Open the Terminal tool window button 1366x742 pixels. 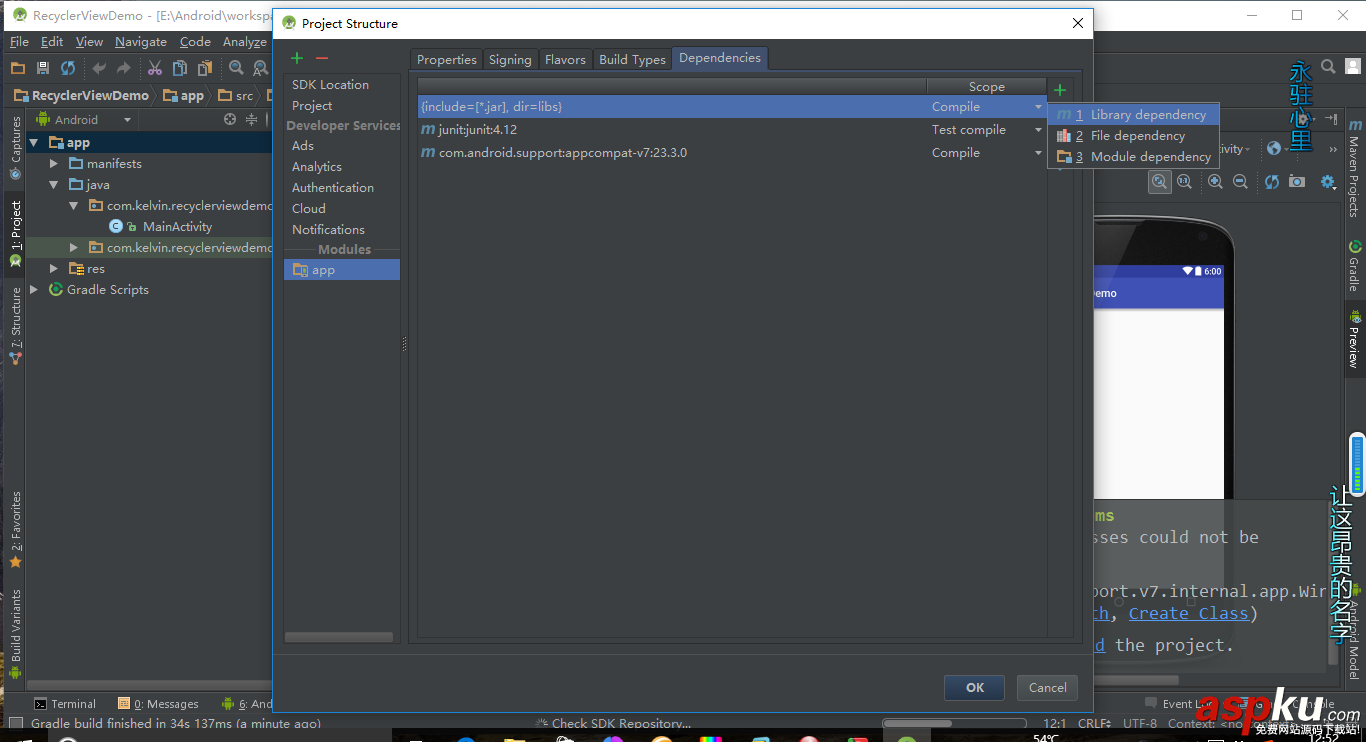pyautogui.click(x=65, y=704)
